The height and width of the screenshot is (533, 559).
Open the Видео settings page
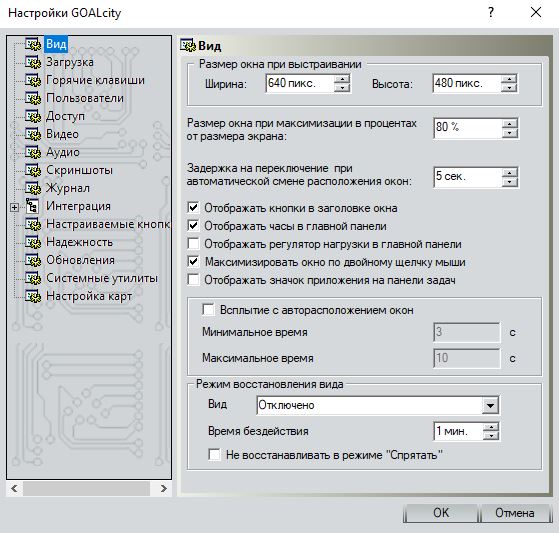[x=62, y=134]
